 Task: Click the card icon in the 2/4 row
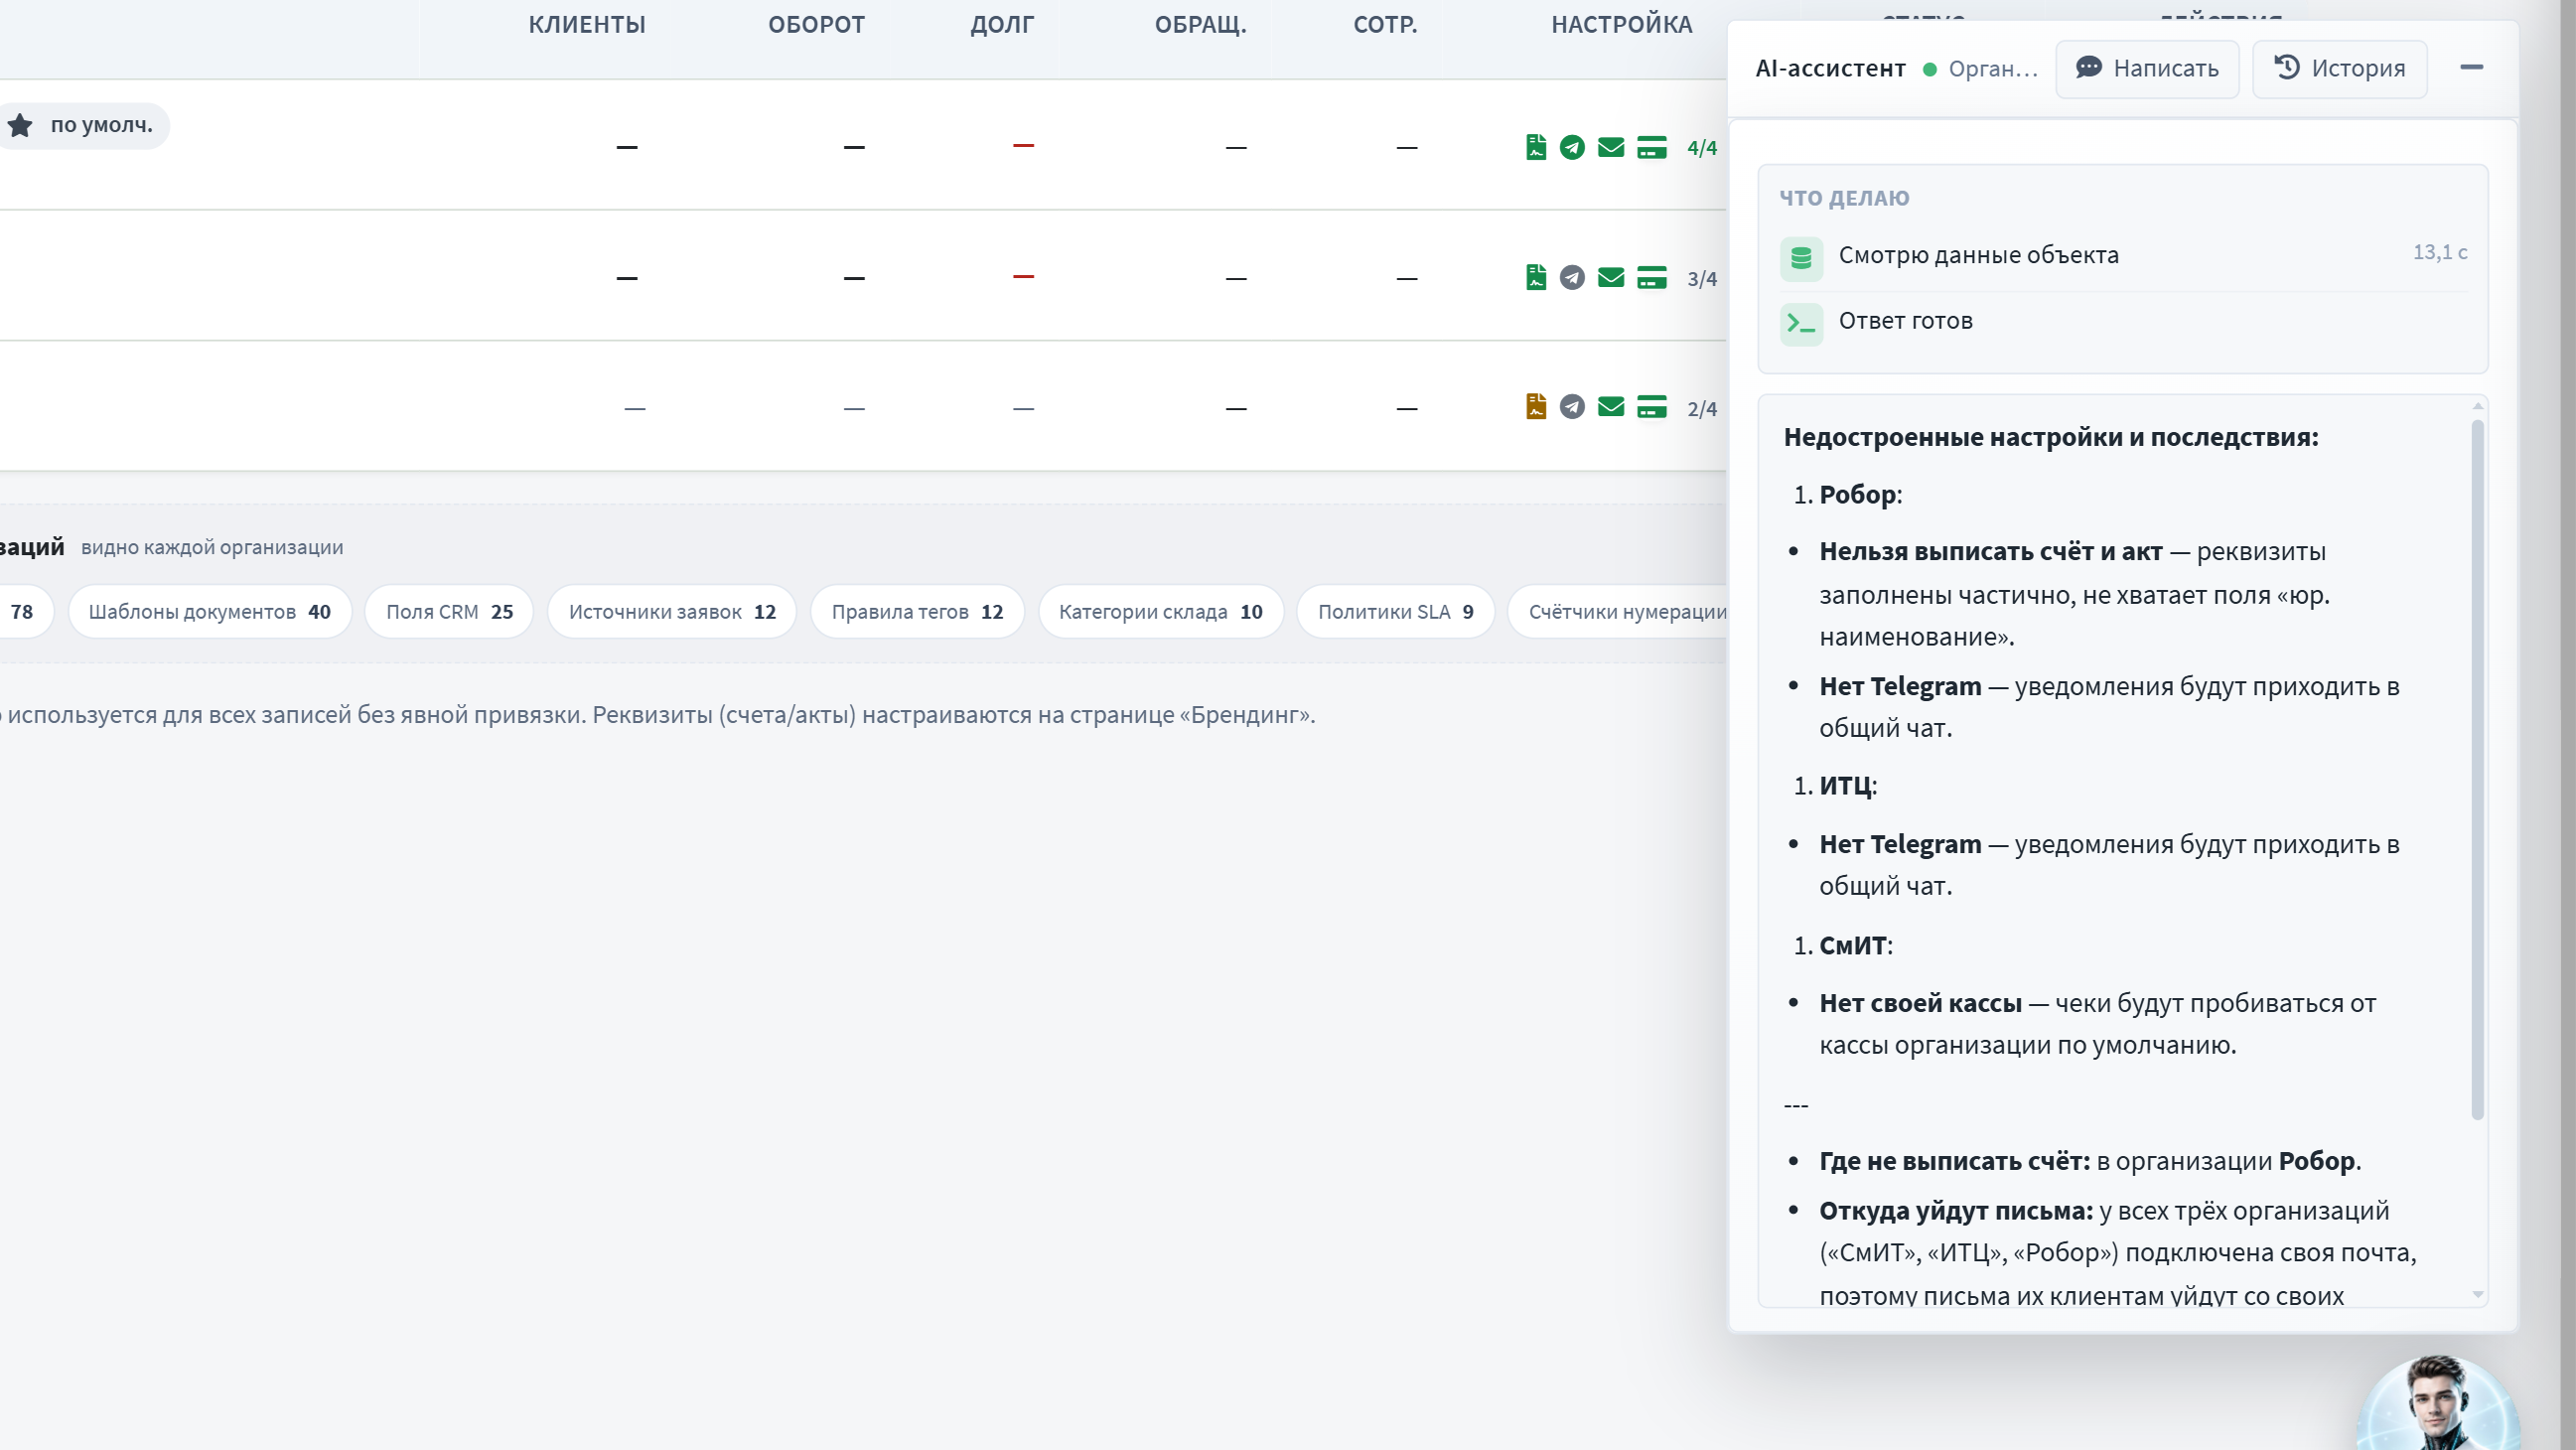[1652, 406]
